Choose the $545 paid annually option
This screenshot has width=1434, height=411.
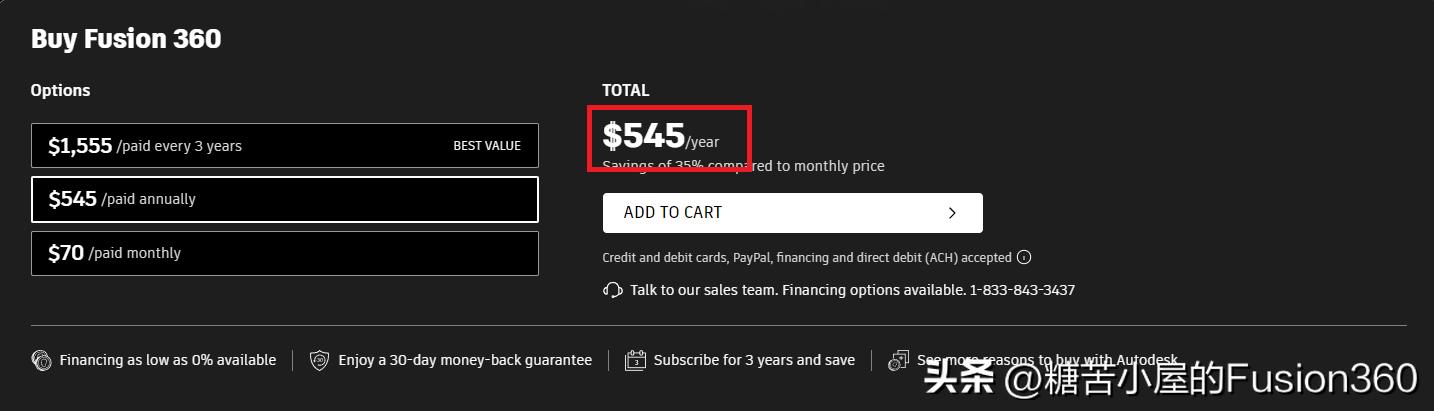pos(284,199)
